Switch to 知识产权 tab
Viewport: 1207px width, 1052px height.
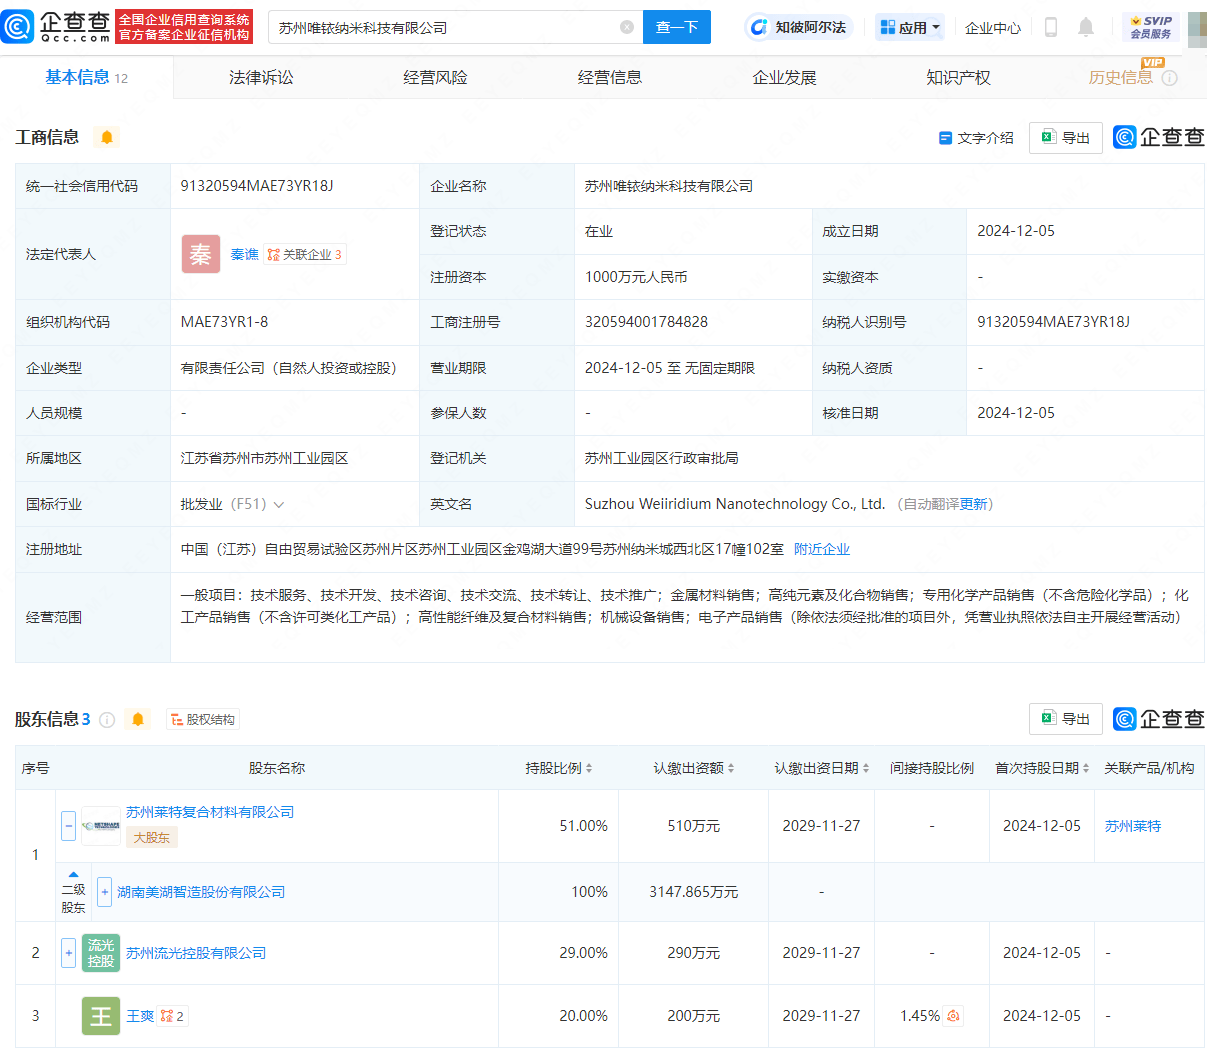click(958, 77)
